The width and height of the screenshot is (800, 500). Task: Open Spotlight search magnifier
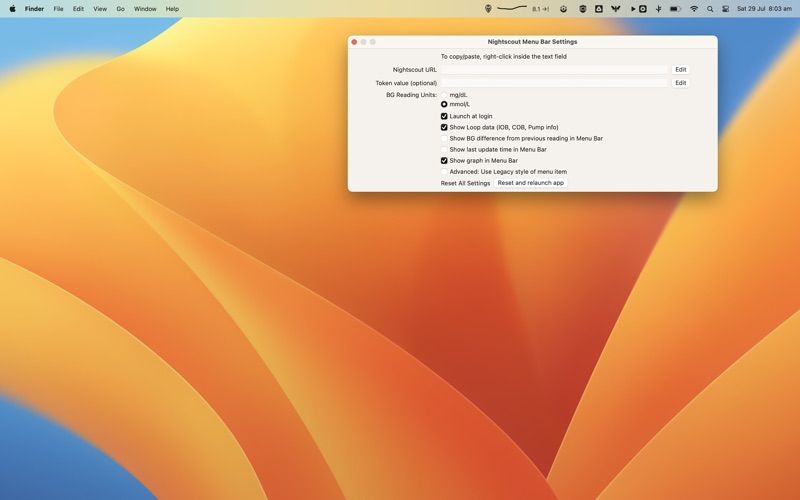(710, 9)
